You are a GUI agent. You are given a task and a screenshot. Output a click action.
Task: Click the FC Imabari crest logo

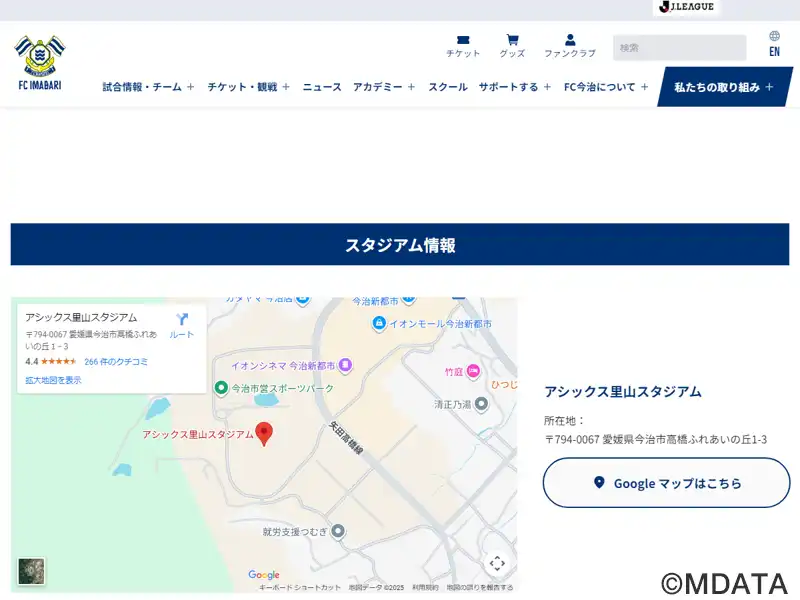click(40, 62)
